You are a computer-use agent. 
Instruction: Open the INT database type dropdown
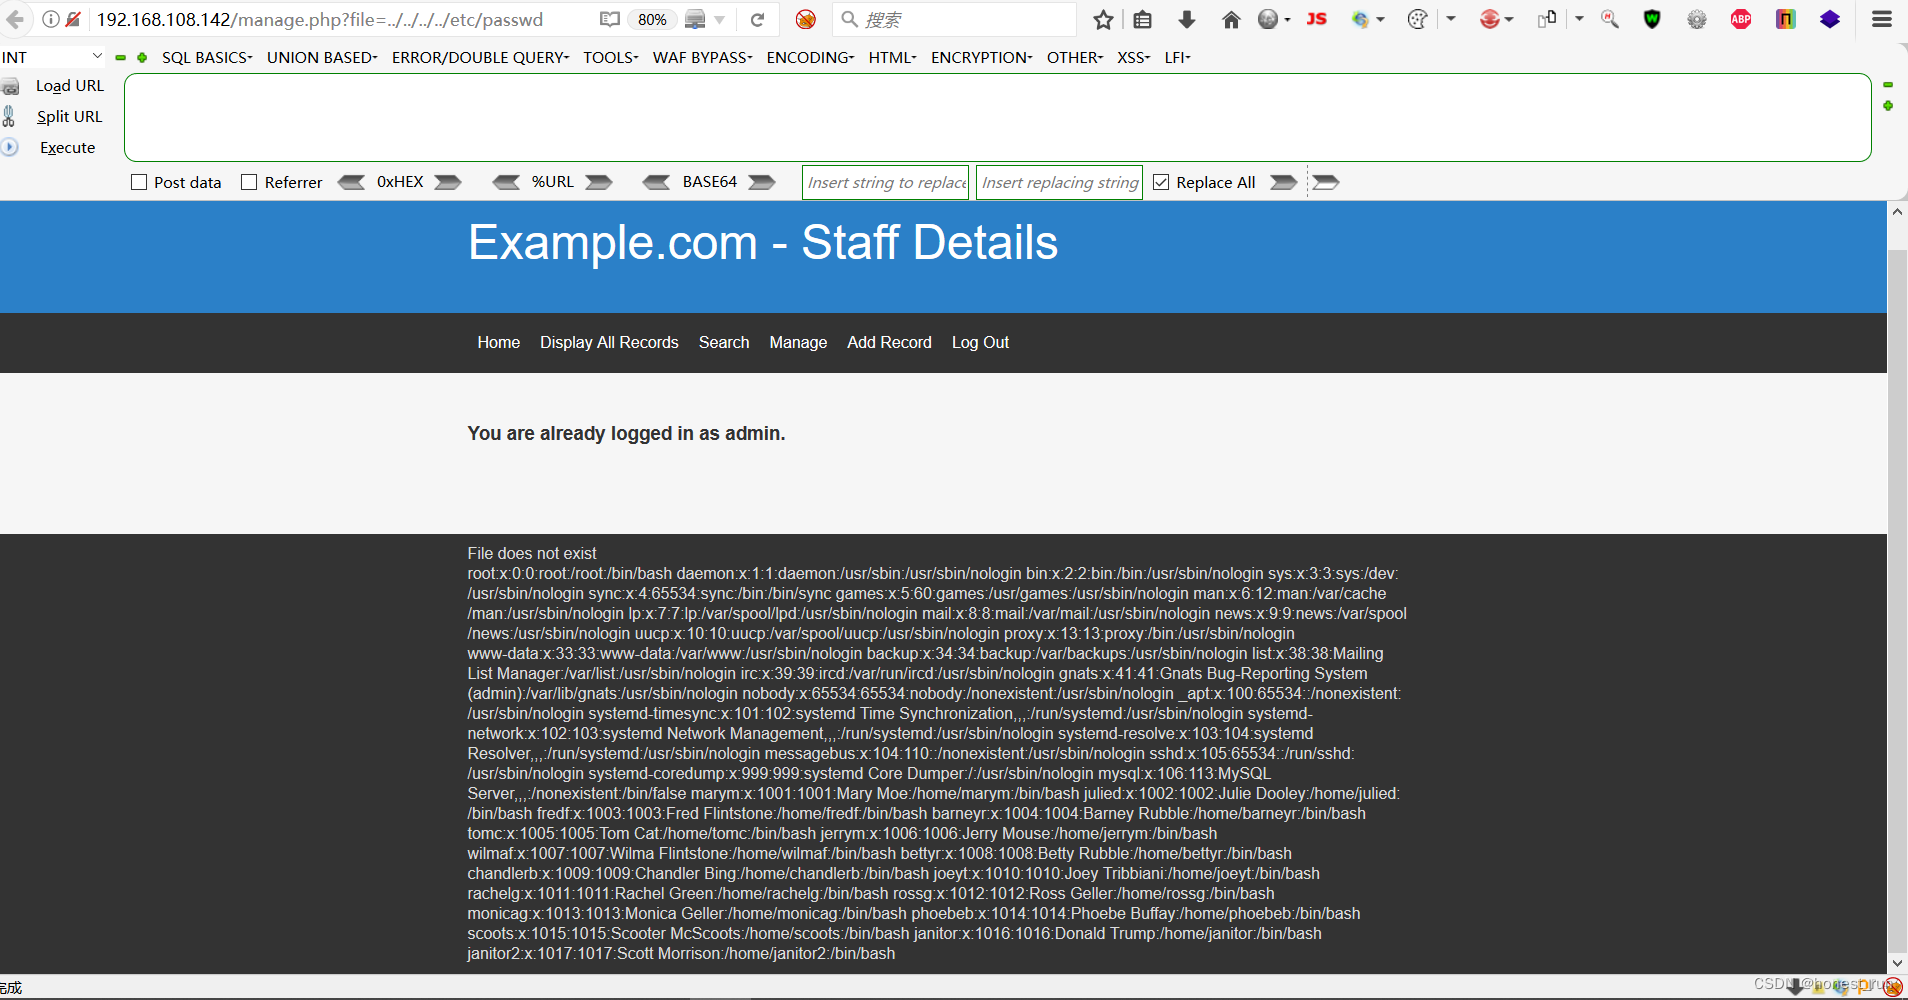[52, 57]
